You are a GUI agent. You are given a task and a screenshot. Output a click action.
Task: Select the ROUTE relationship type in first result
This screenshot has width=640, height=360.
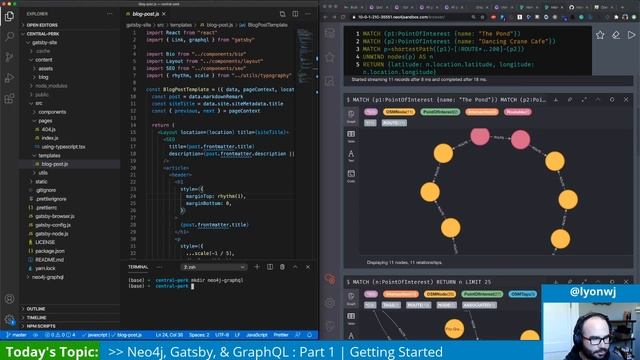tap(394, 122)
